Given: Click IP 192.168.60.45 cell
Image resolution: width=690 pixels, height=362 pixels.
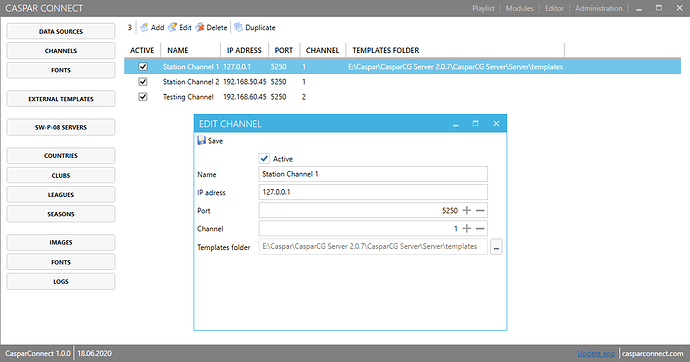Looking at the screenshot, I should [x=245, y=97].
